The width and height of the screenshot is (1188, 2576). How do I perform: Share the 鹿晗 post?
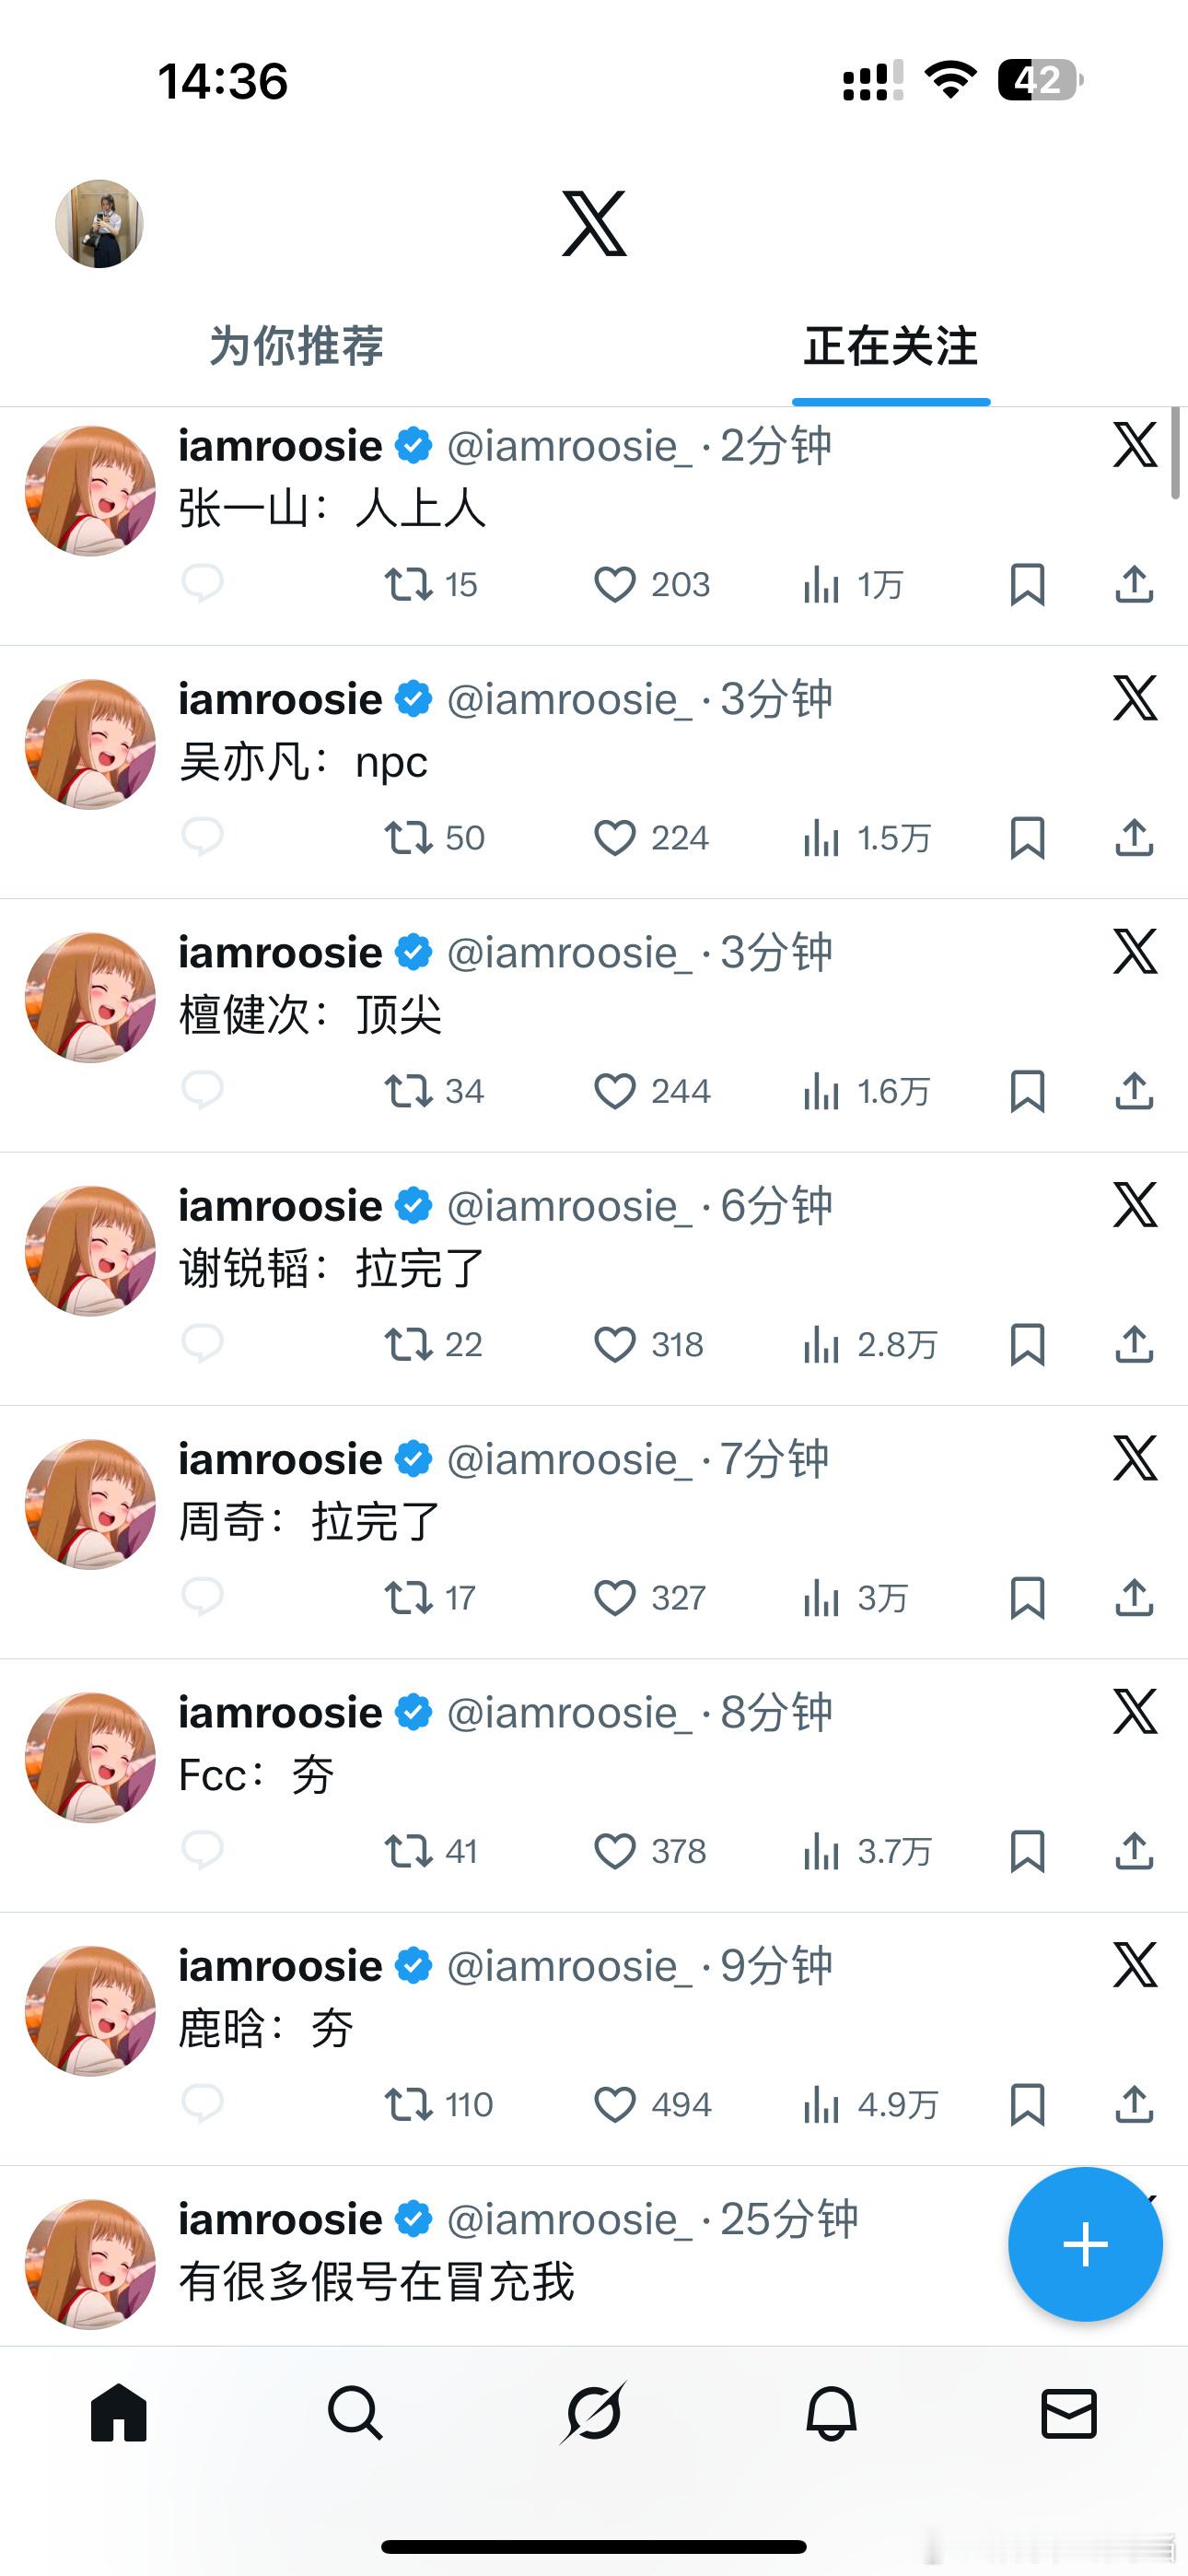tap(1134, 2104)
